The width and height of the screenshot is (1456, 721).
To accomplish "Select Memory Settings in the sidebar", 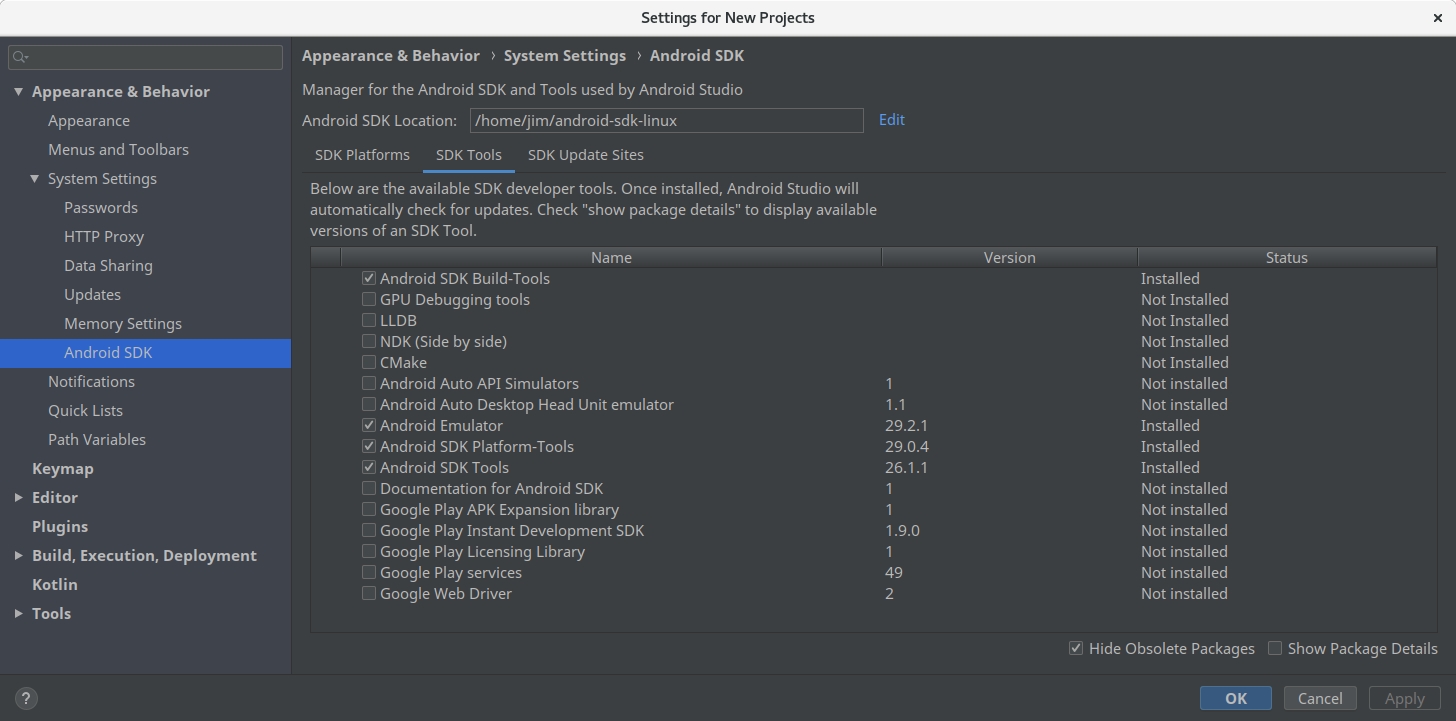I will click(x=122, y=323).
